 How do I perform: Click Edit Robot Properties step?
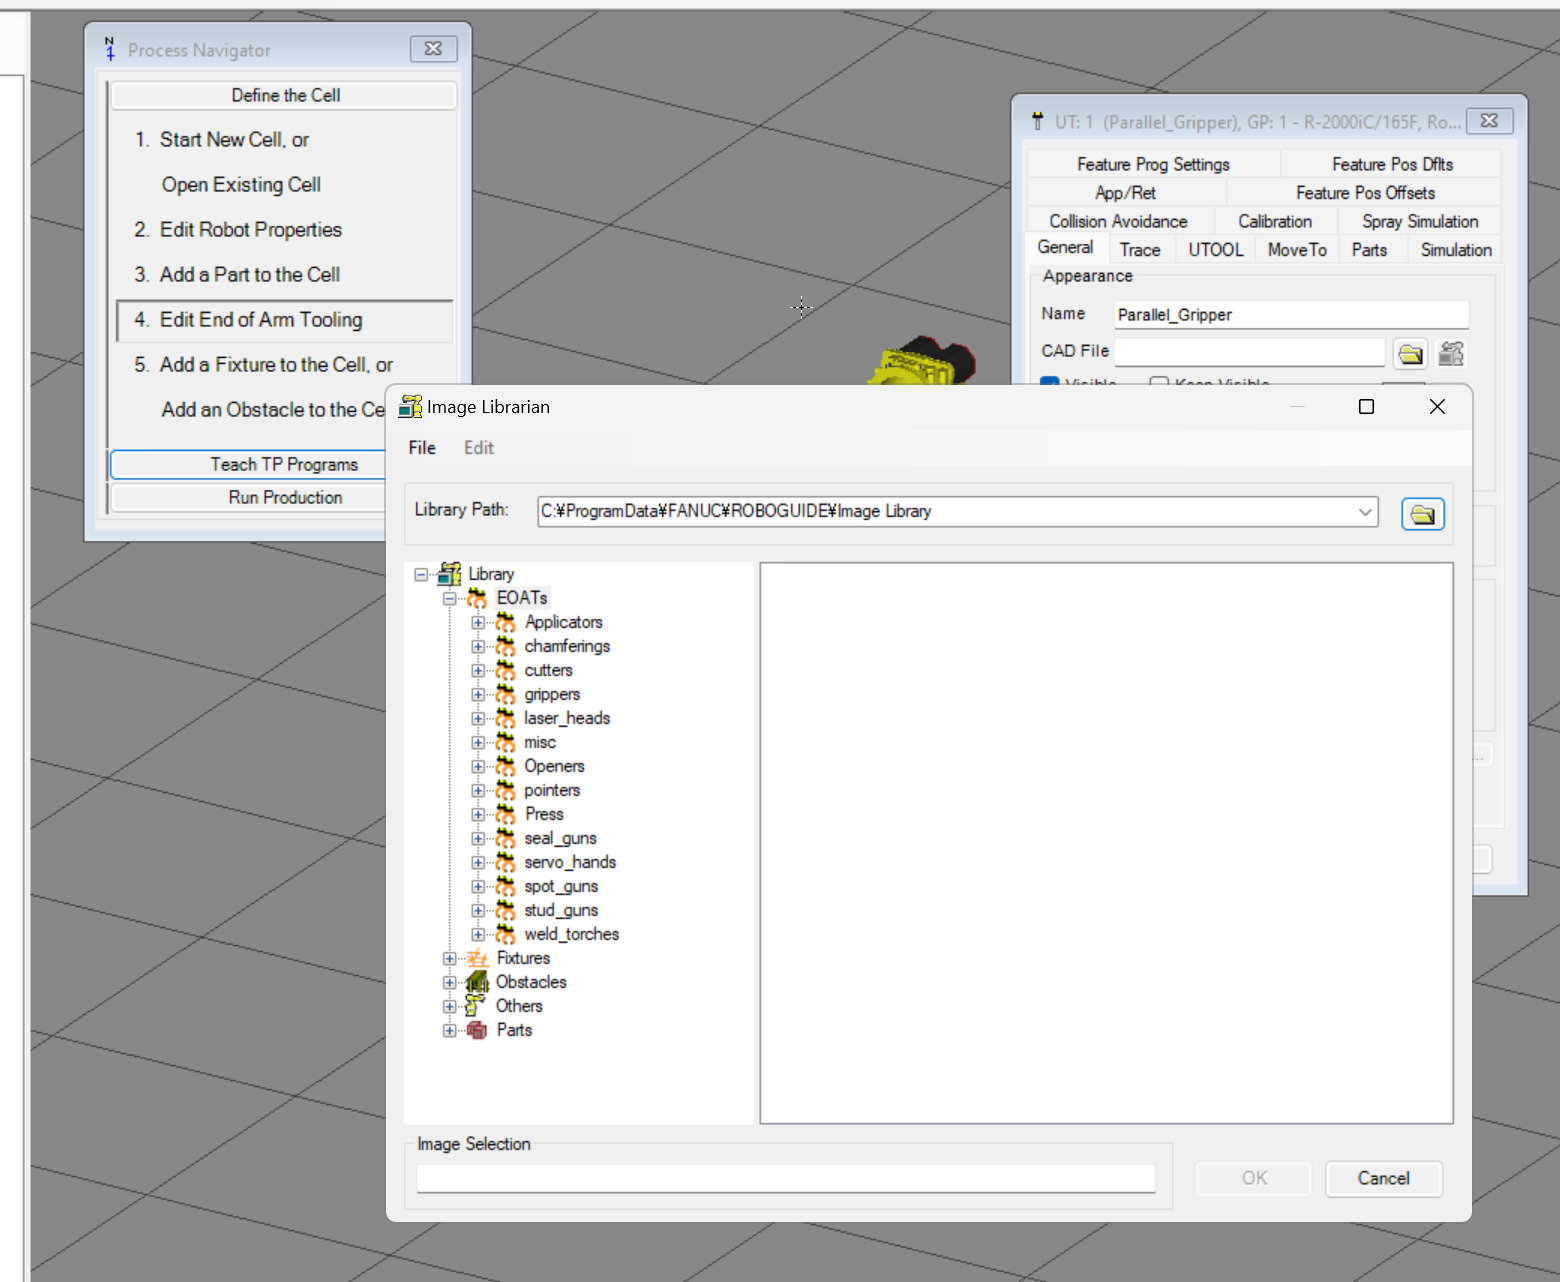[x=250, y=230]
